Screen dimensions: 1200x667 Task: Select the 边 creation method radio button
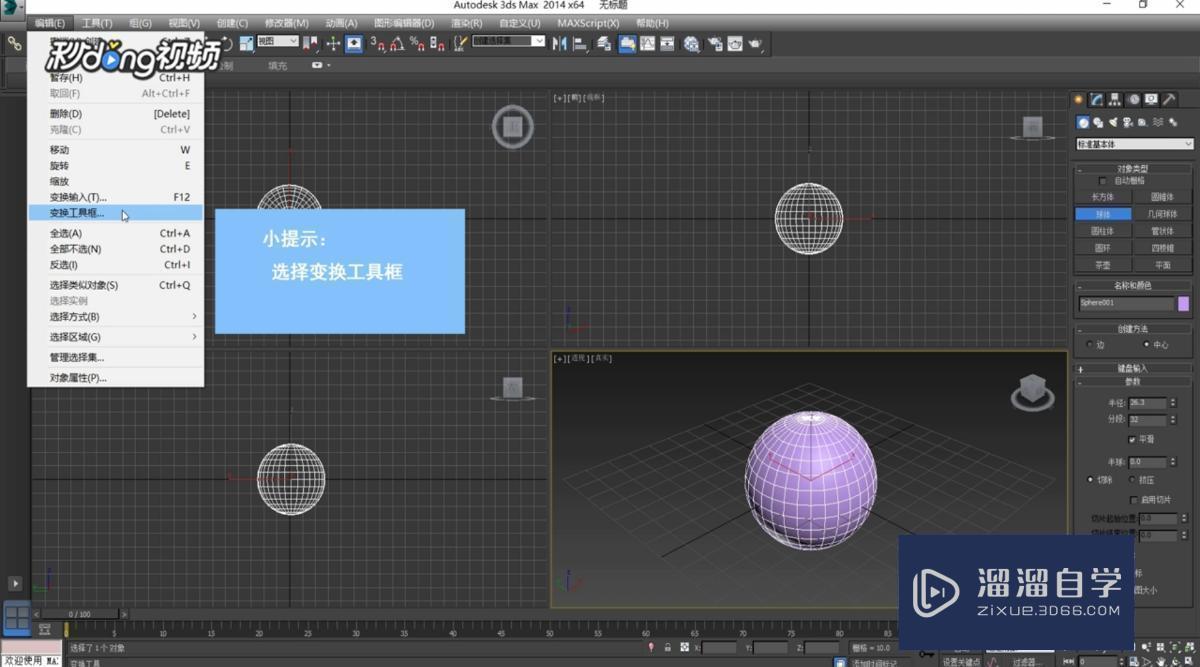click(x=1090, y=343)
